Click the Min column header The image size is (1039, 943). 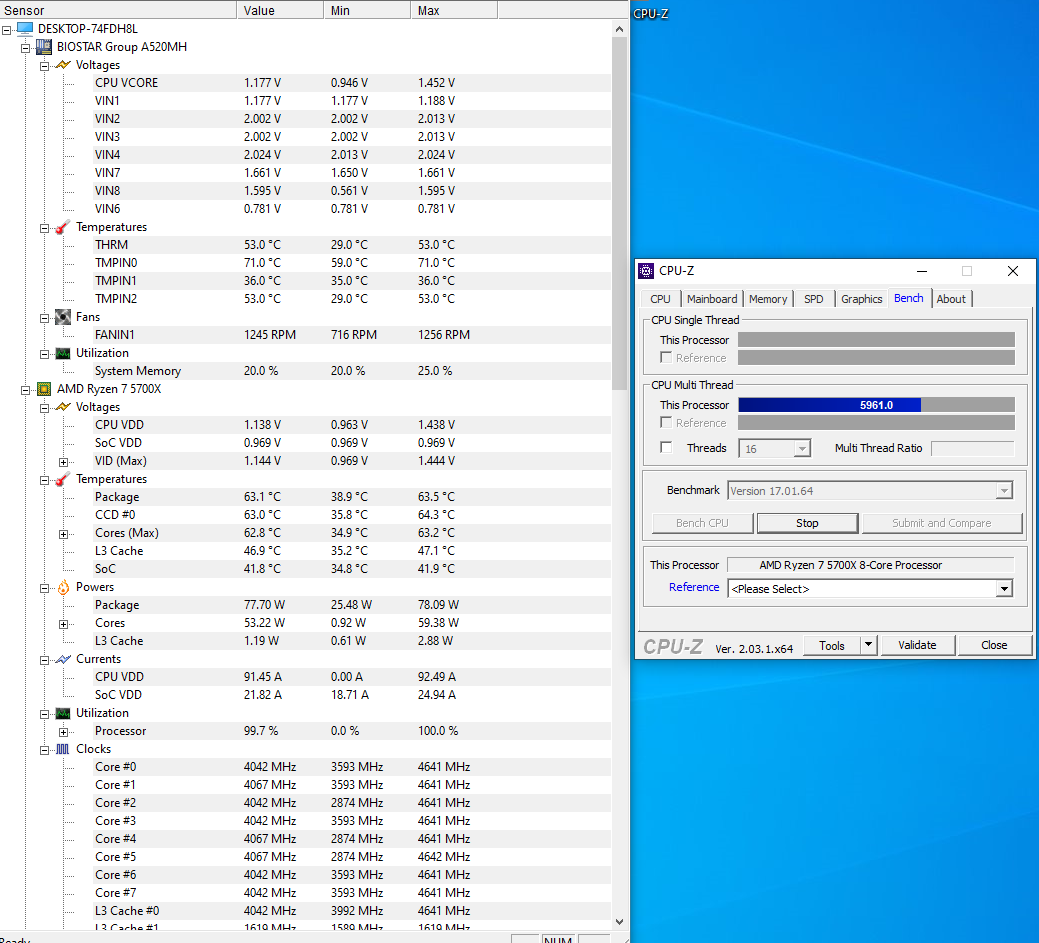pos(367,10)
